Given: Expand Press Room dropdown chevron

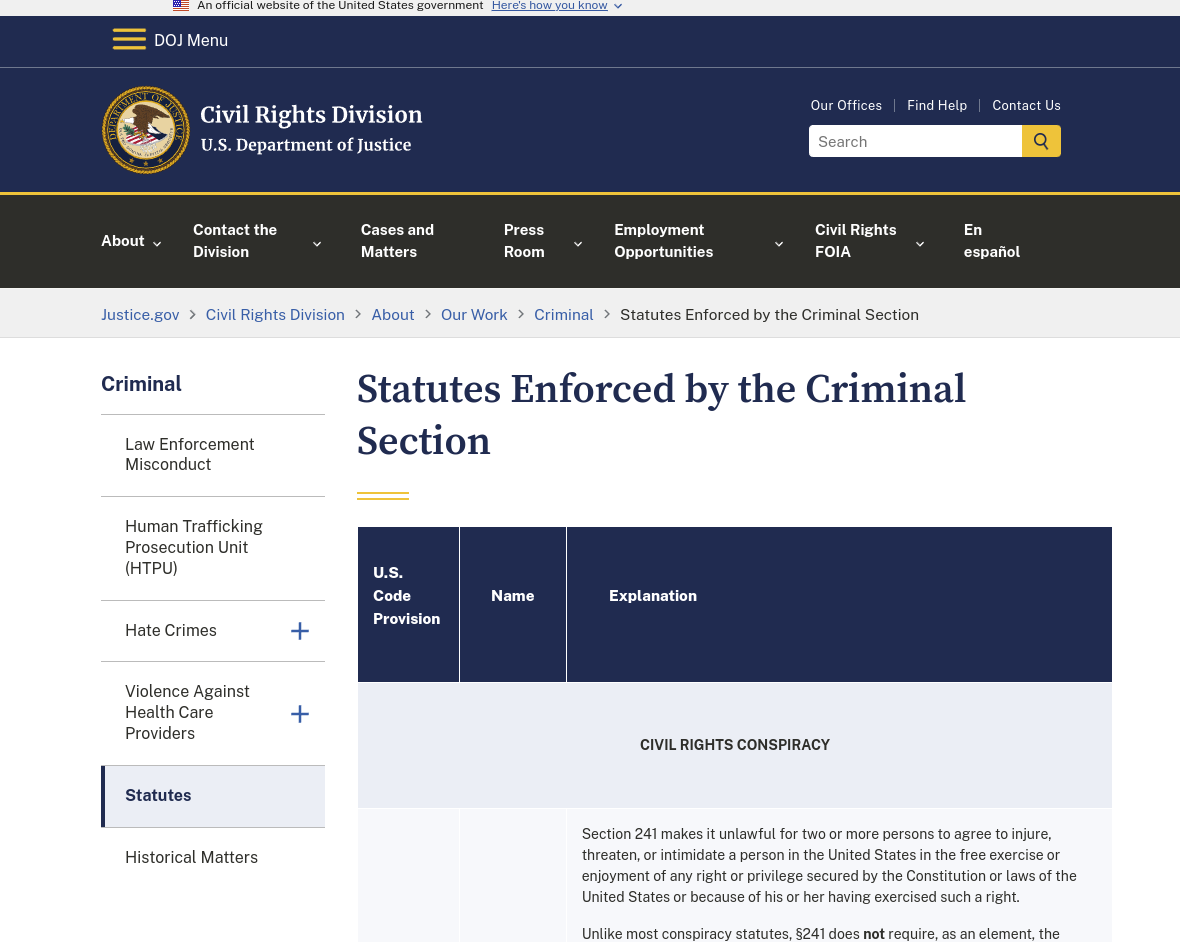Looking at the screenshot, I should click(x=578, y=244).
